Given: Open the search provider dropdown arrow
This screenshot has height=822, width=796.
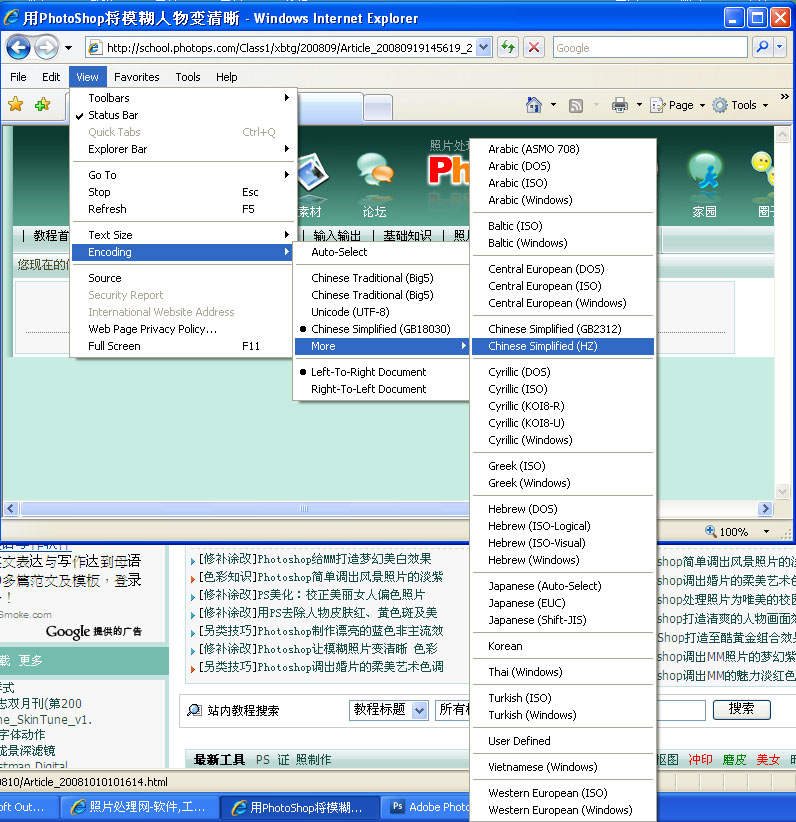Looking at the screenshot, I should tap(780, 47).
